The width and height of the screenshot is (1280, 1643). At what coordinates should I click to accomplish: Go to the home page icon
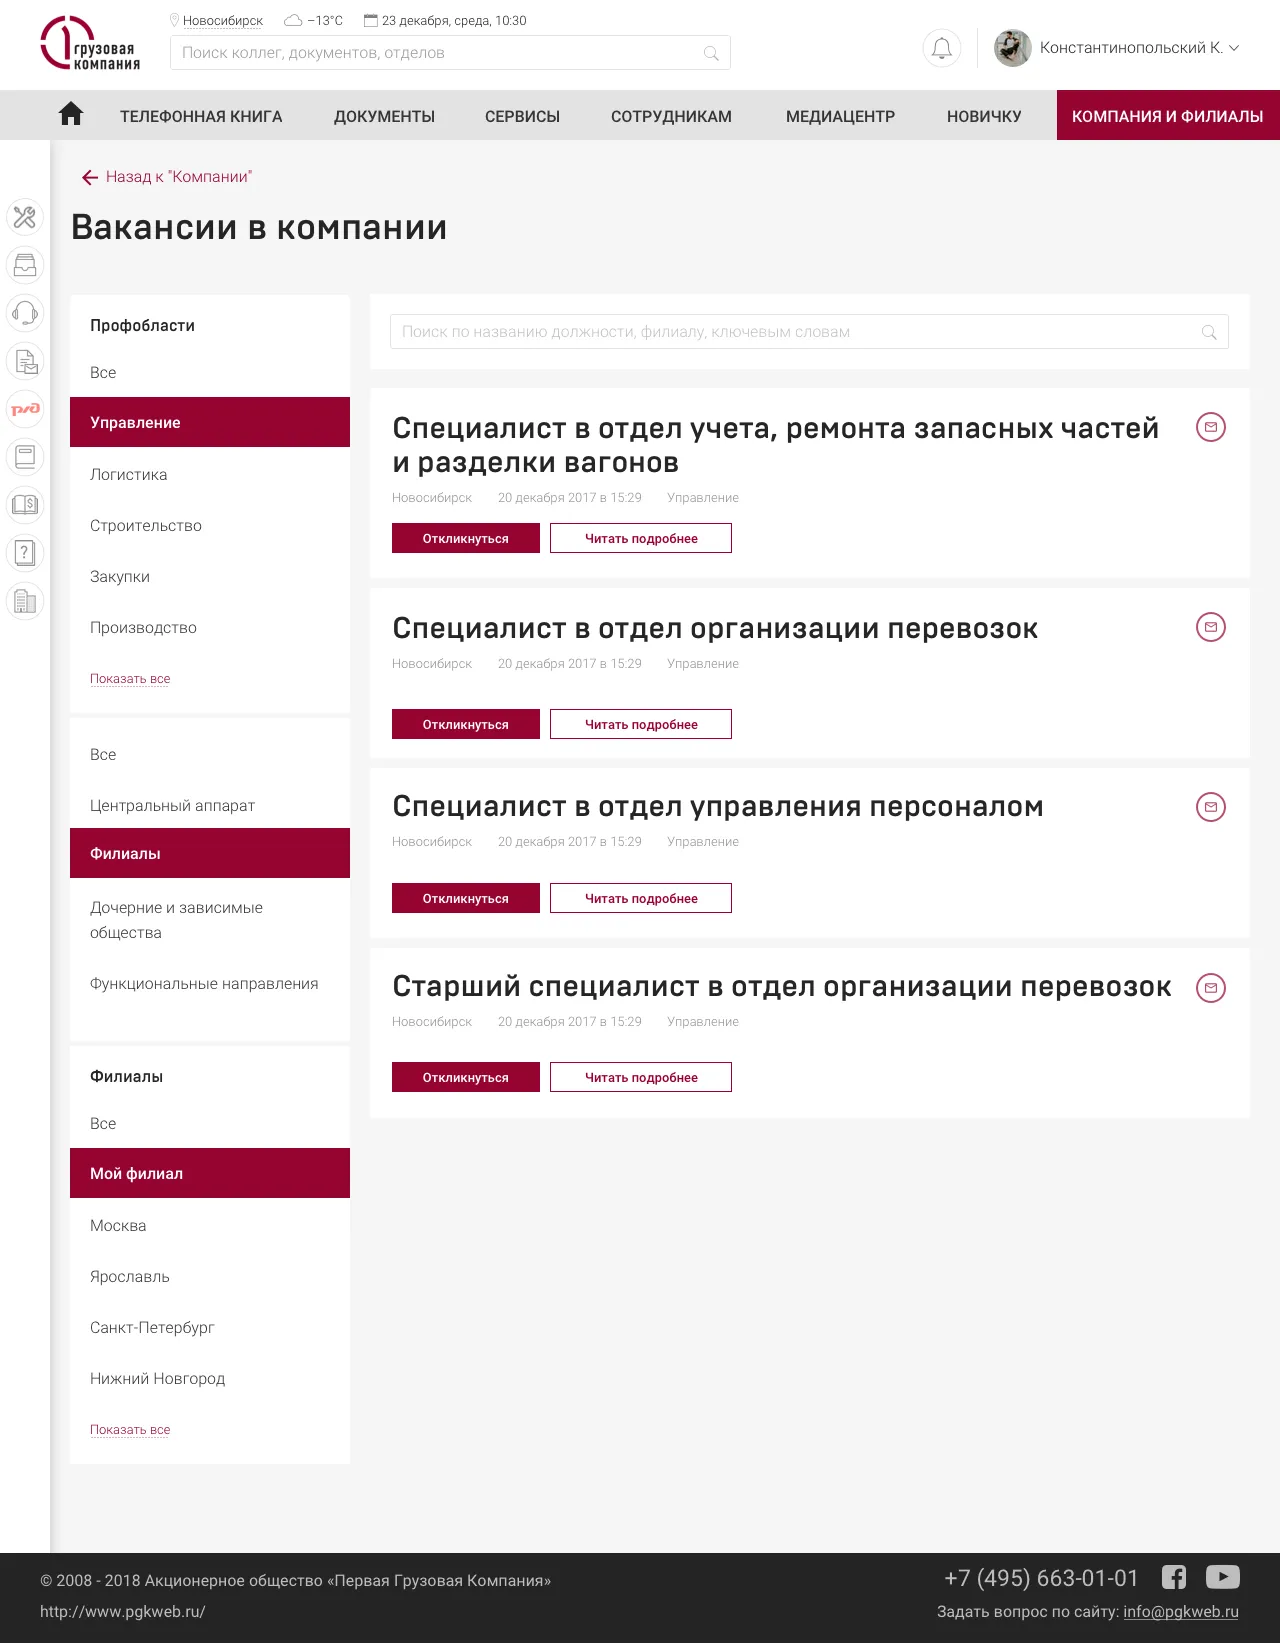[71, 114]
